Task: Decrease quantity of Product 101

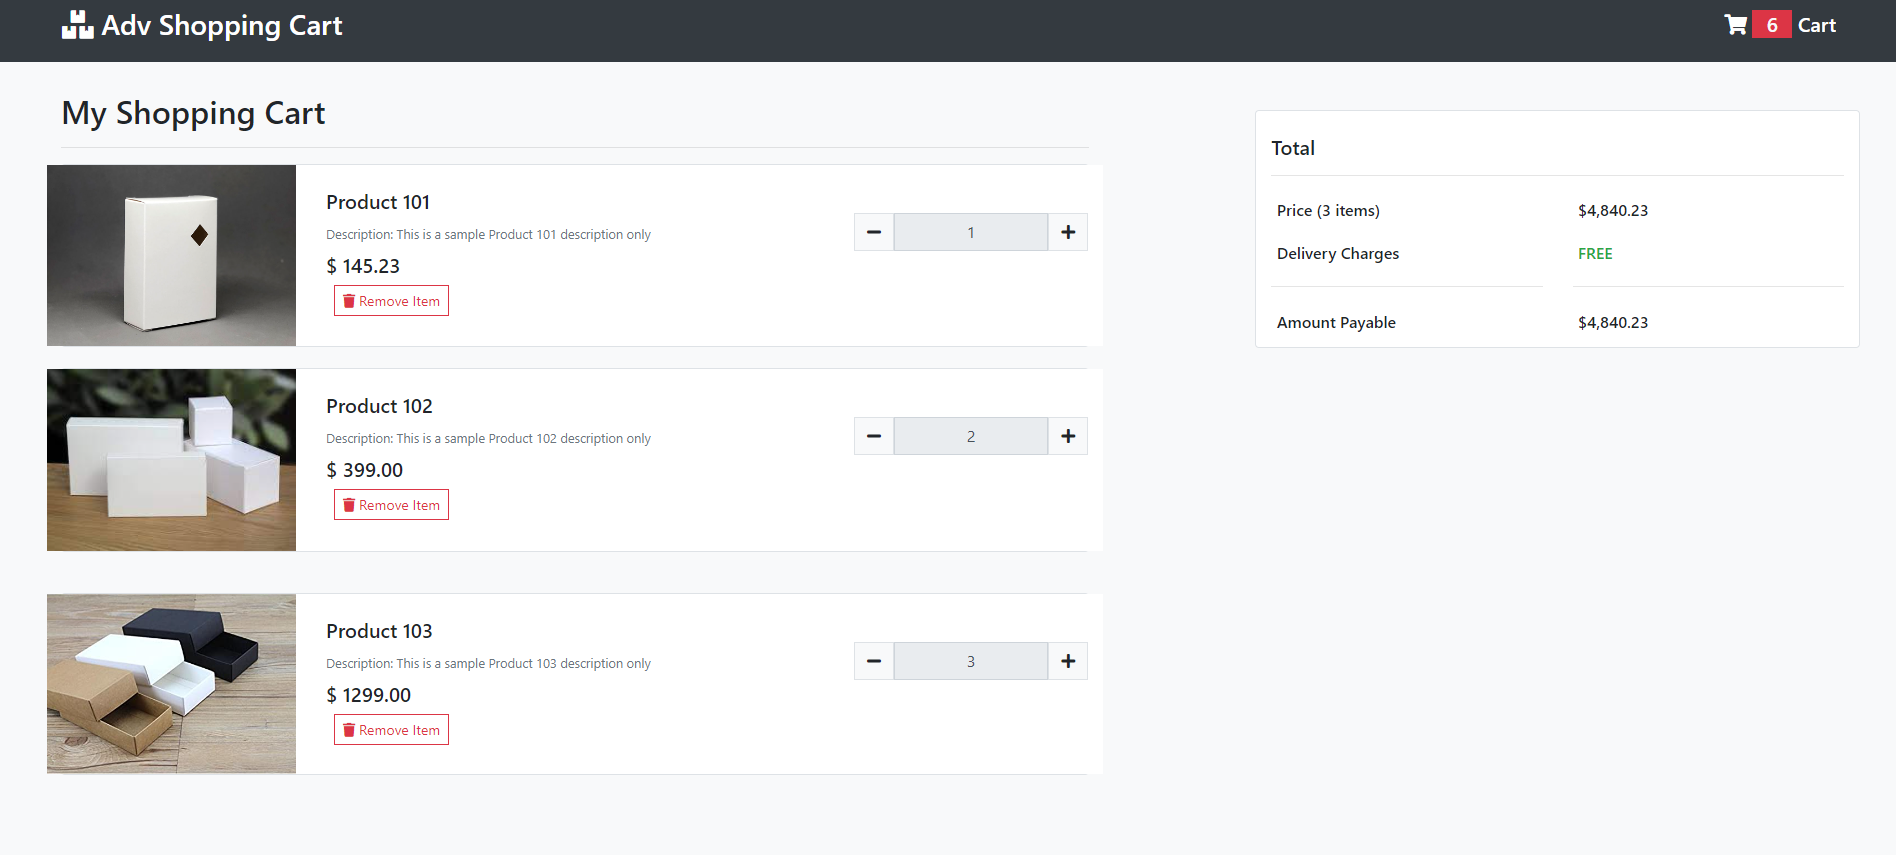Action: 874,232
